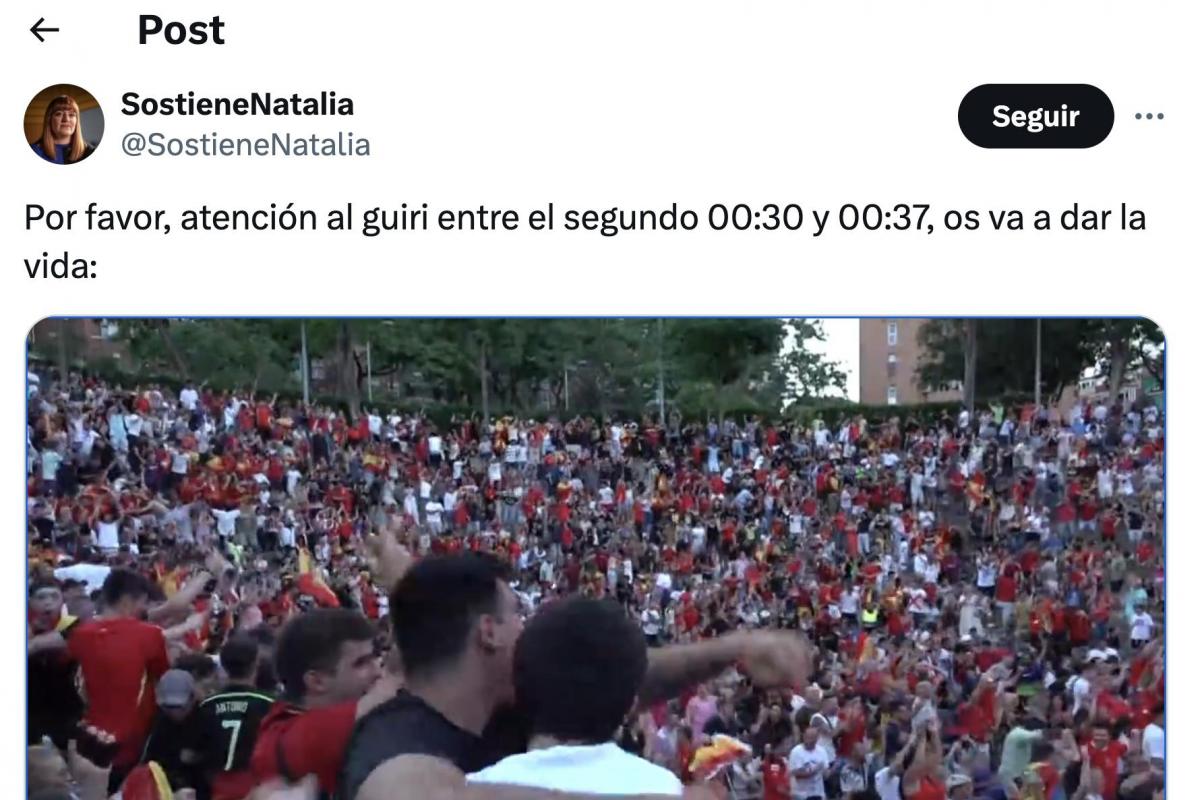Image resolution: width=1200 pixels, height=800 pixels.
Task: Open the SostieneNatalia display name link
Action: tap(237, 104)
